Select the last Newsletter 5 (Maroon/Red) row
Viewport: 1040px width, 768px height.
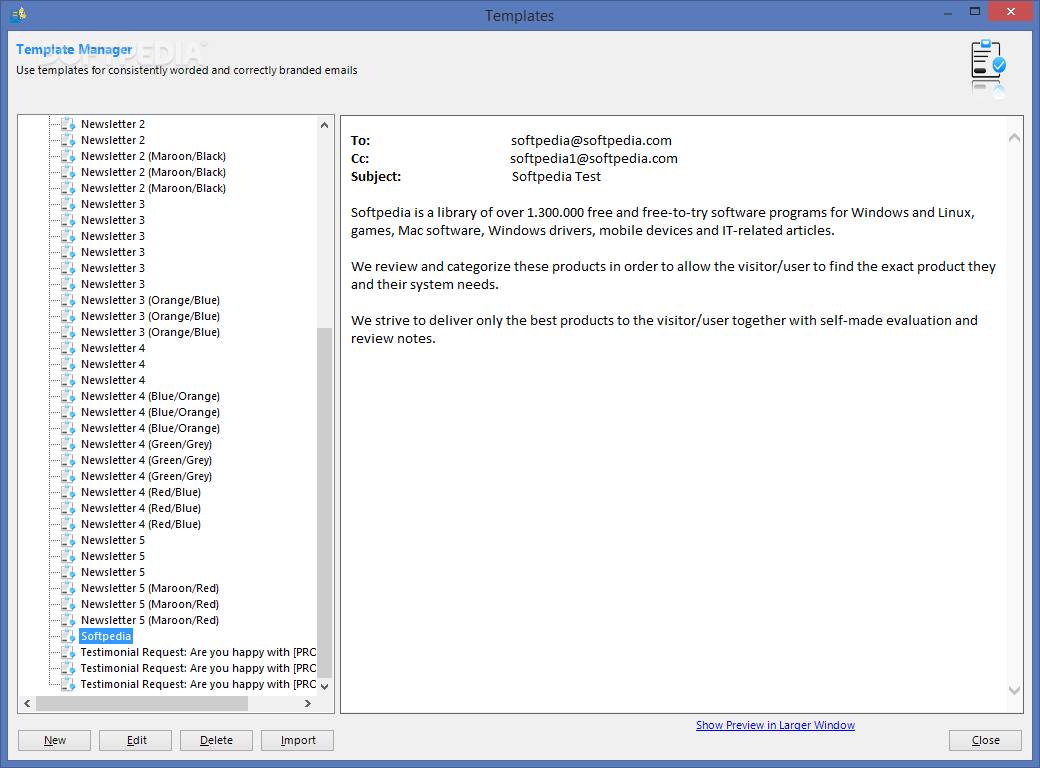point(150,619)
